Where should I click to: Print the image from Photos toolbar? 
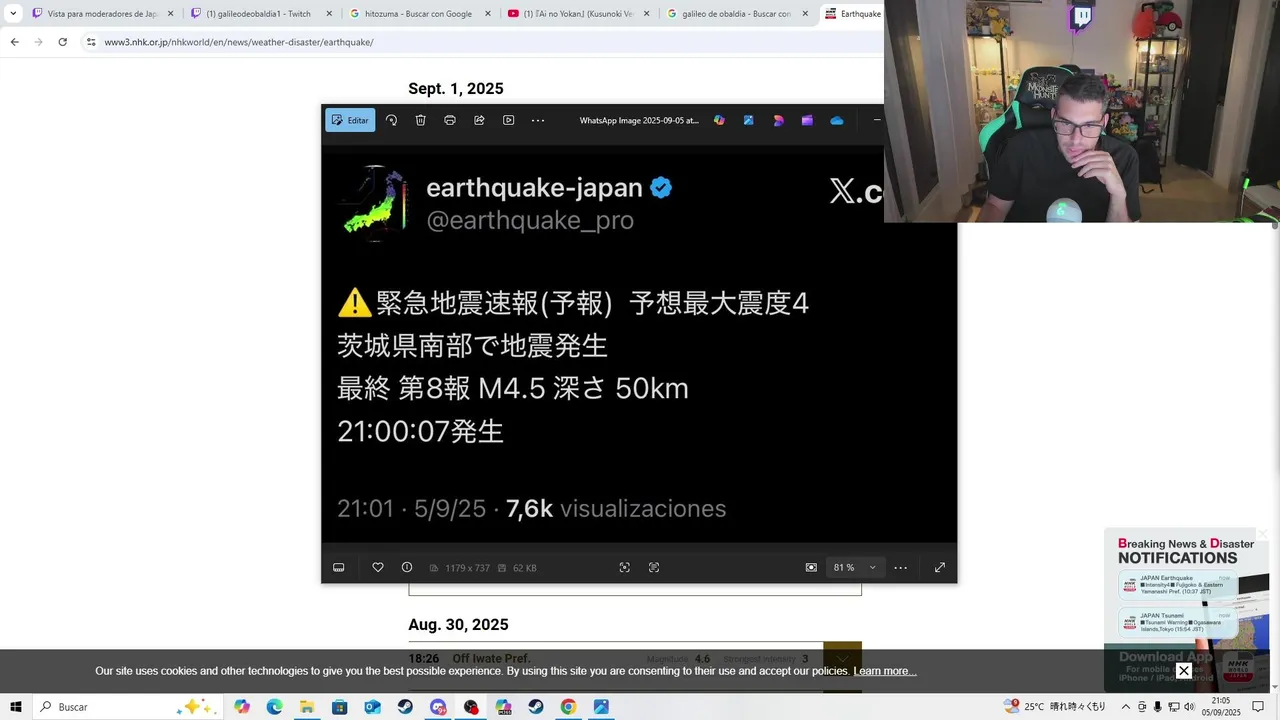[450, 120]
